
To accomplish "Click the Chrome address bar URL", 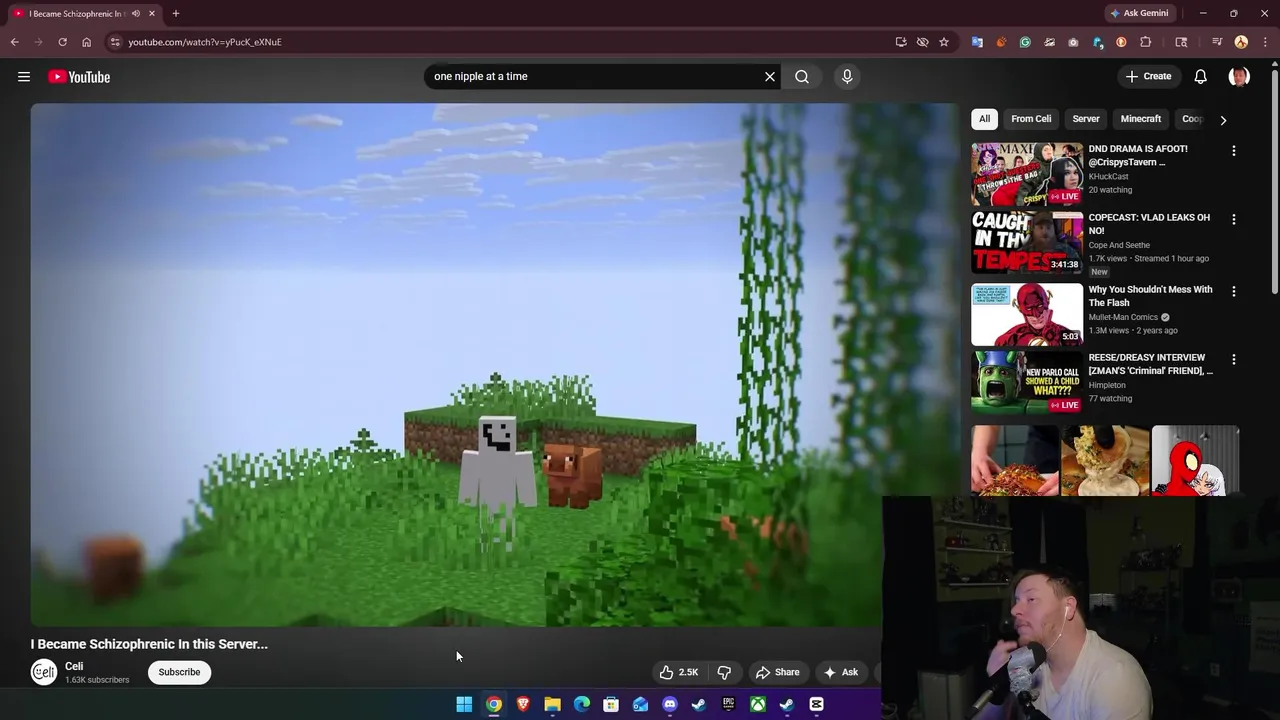I will [205, 42].
